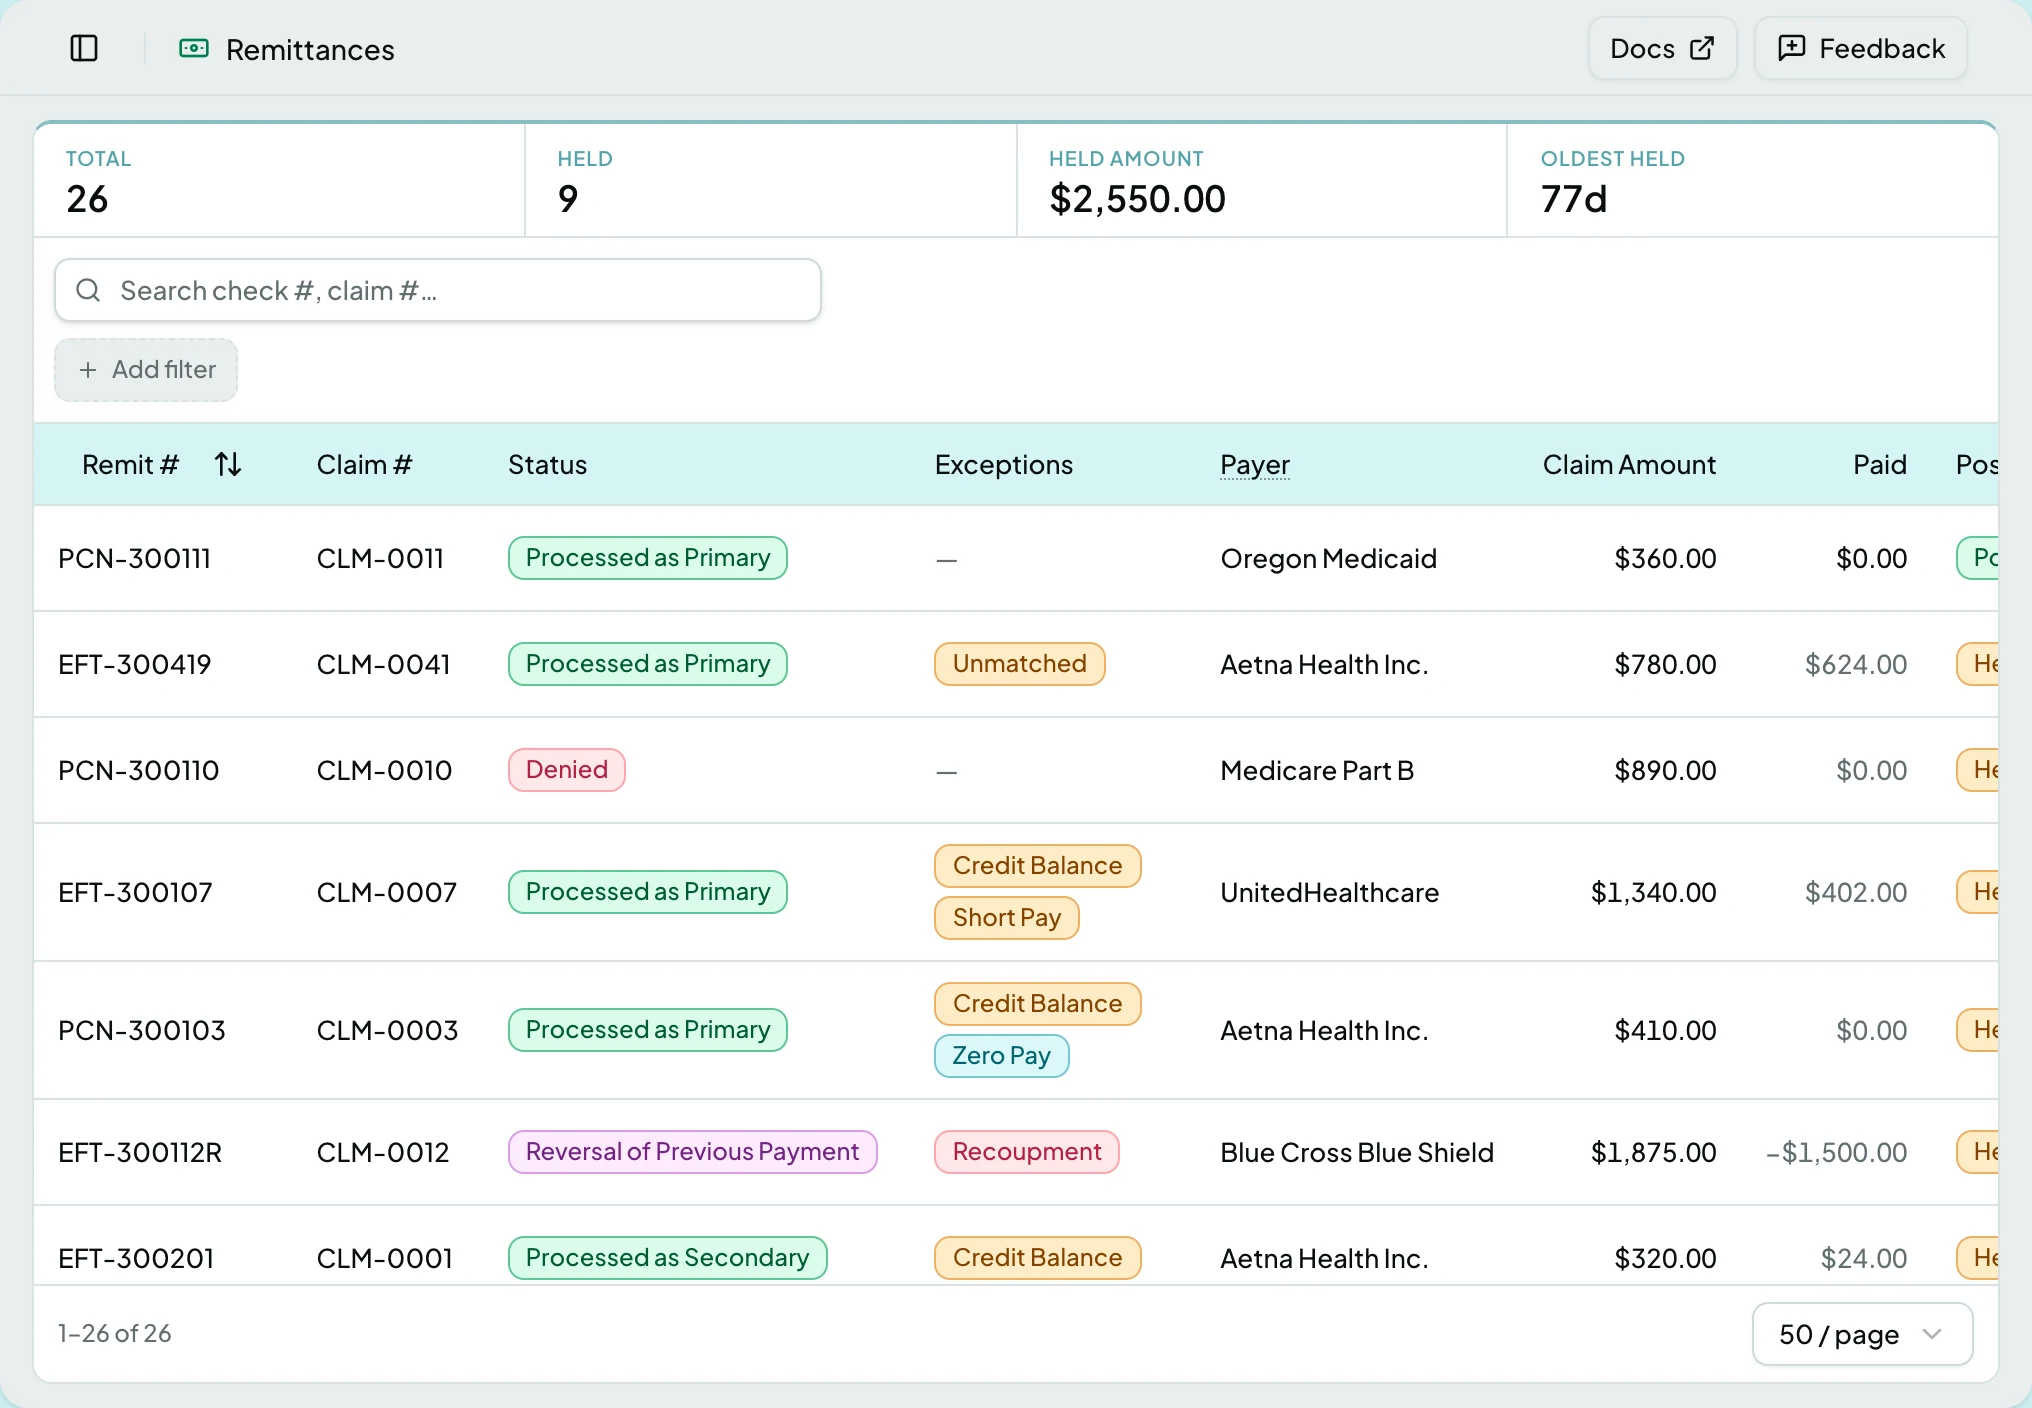Select remit EFT-300112R
2032x1408 pixels.
coord(140,1152)
